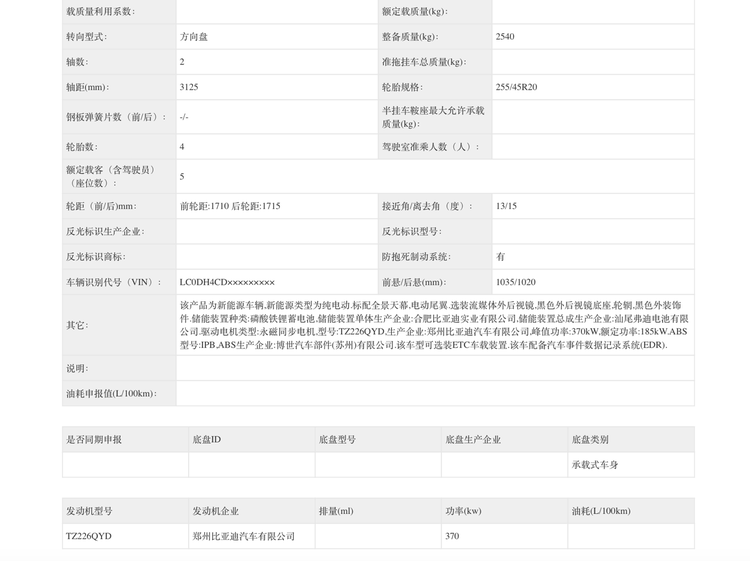
Task: Click the 整备质量 value 2540
Action: coord(505,37)
